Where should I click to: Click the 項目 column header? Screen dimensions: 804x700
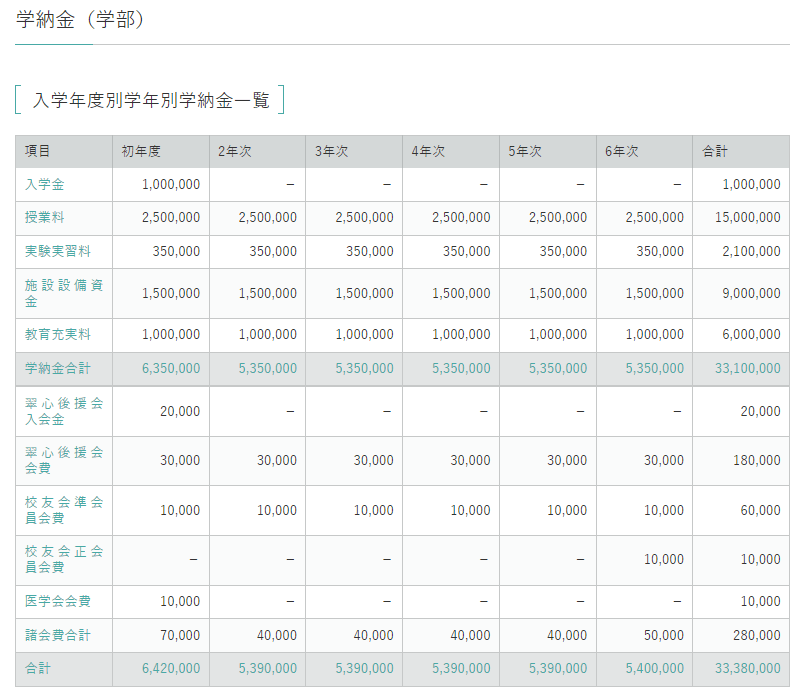38,151
